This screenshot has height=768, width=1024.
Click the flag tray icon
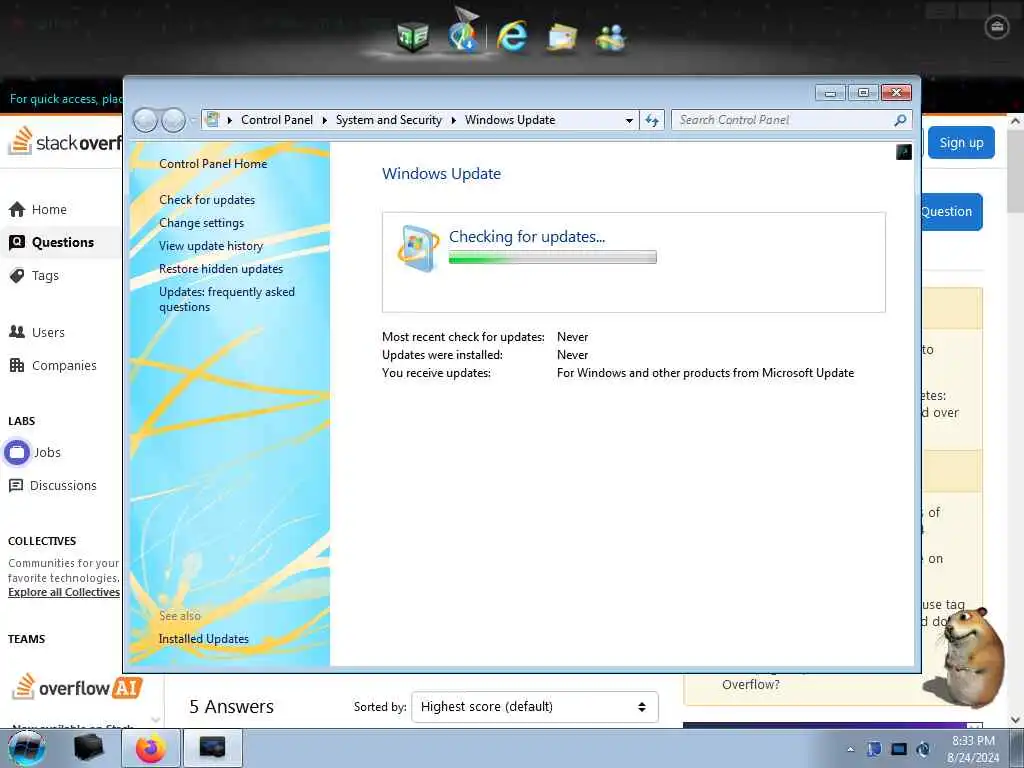pyautogui.click(x=874, y=749)
